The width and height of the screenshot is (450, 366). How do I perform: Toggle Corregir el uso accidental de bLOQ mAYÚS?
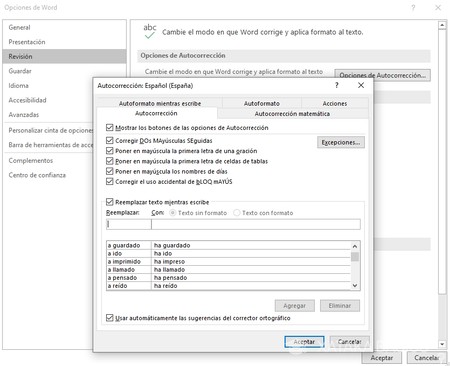pyautogui.click(x=109, y=182)
